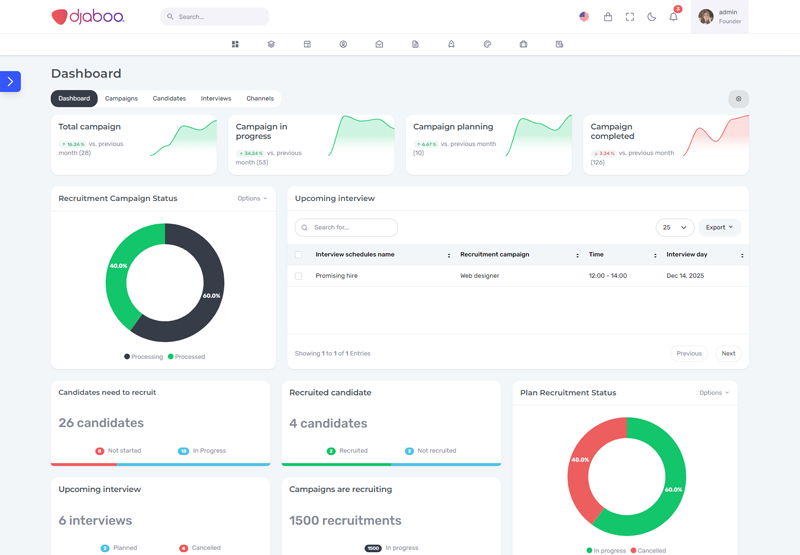Open the US flag language selector
Image resolution: width=800 pixels, height=555 pixels.
[x=584, y=17]
